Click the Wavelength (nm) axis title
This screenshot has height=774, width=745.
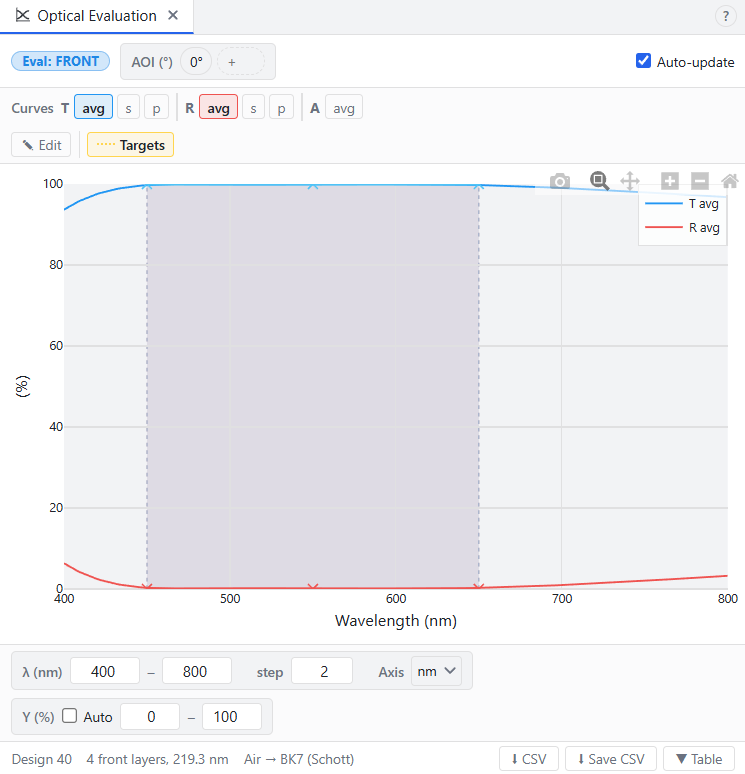coord(396,620)
